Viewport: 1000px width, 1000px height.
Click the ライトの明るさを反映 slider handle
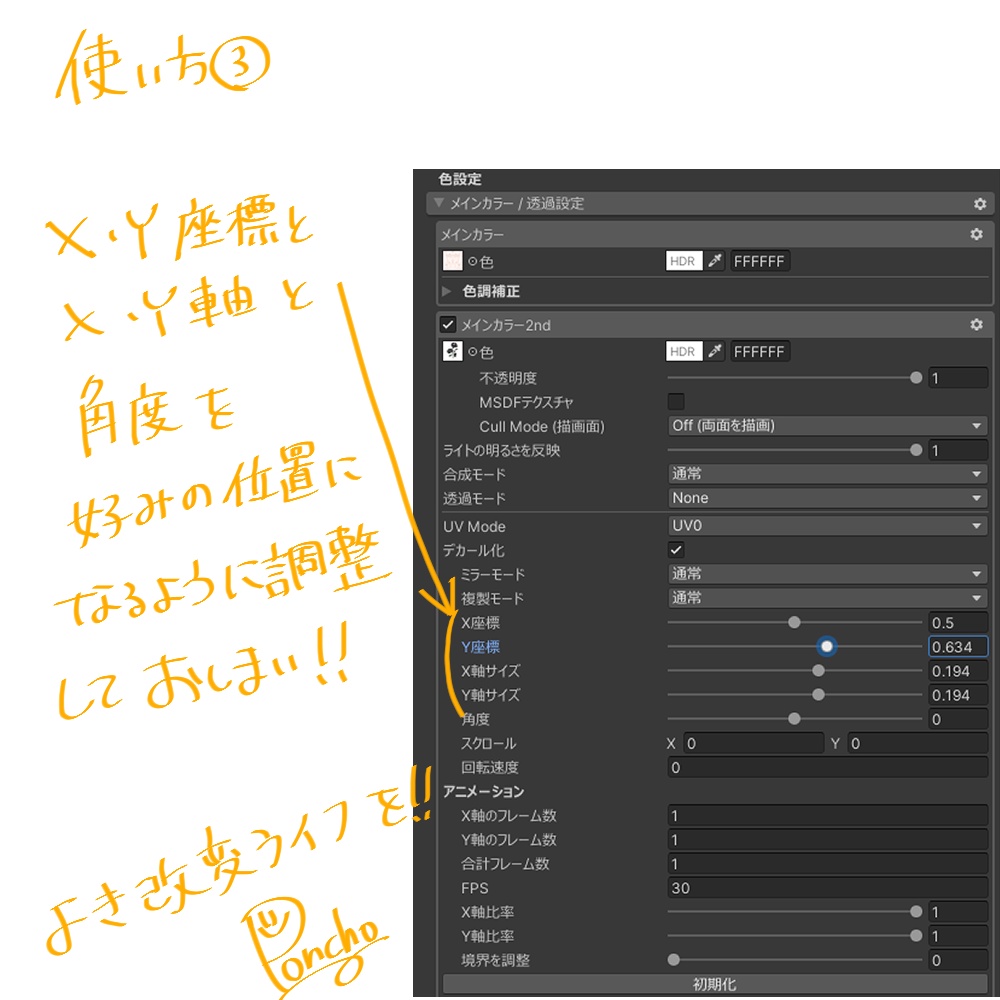(916, 450)
